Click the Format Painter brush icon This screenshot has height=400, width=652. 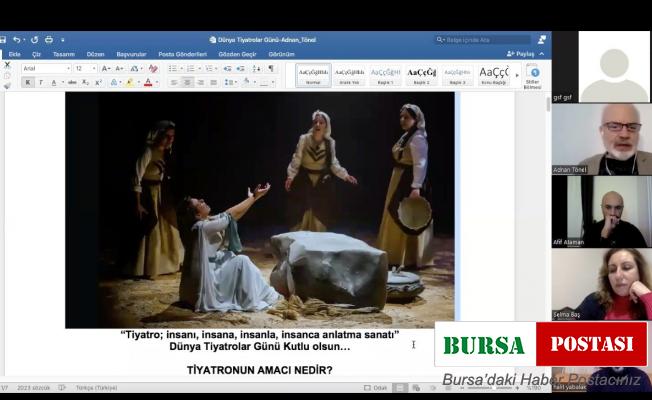(x=7, y=86)
